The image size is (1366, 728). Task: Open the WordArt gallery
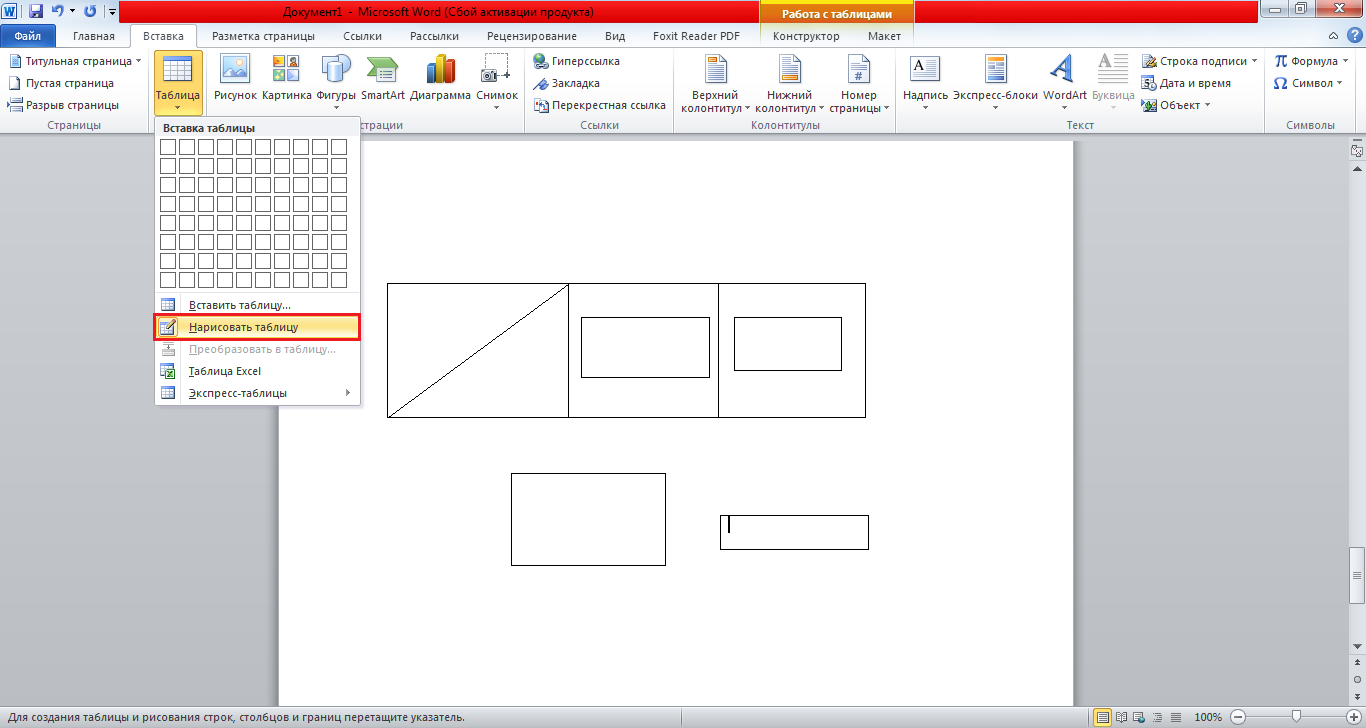coord(1064,70)
